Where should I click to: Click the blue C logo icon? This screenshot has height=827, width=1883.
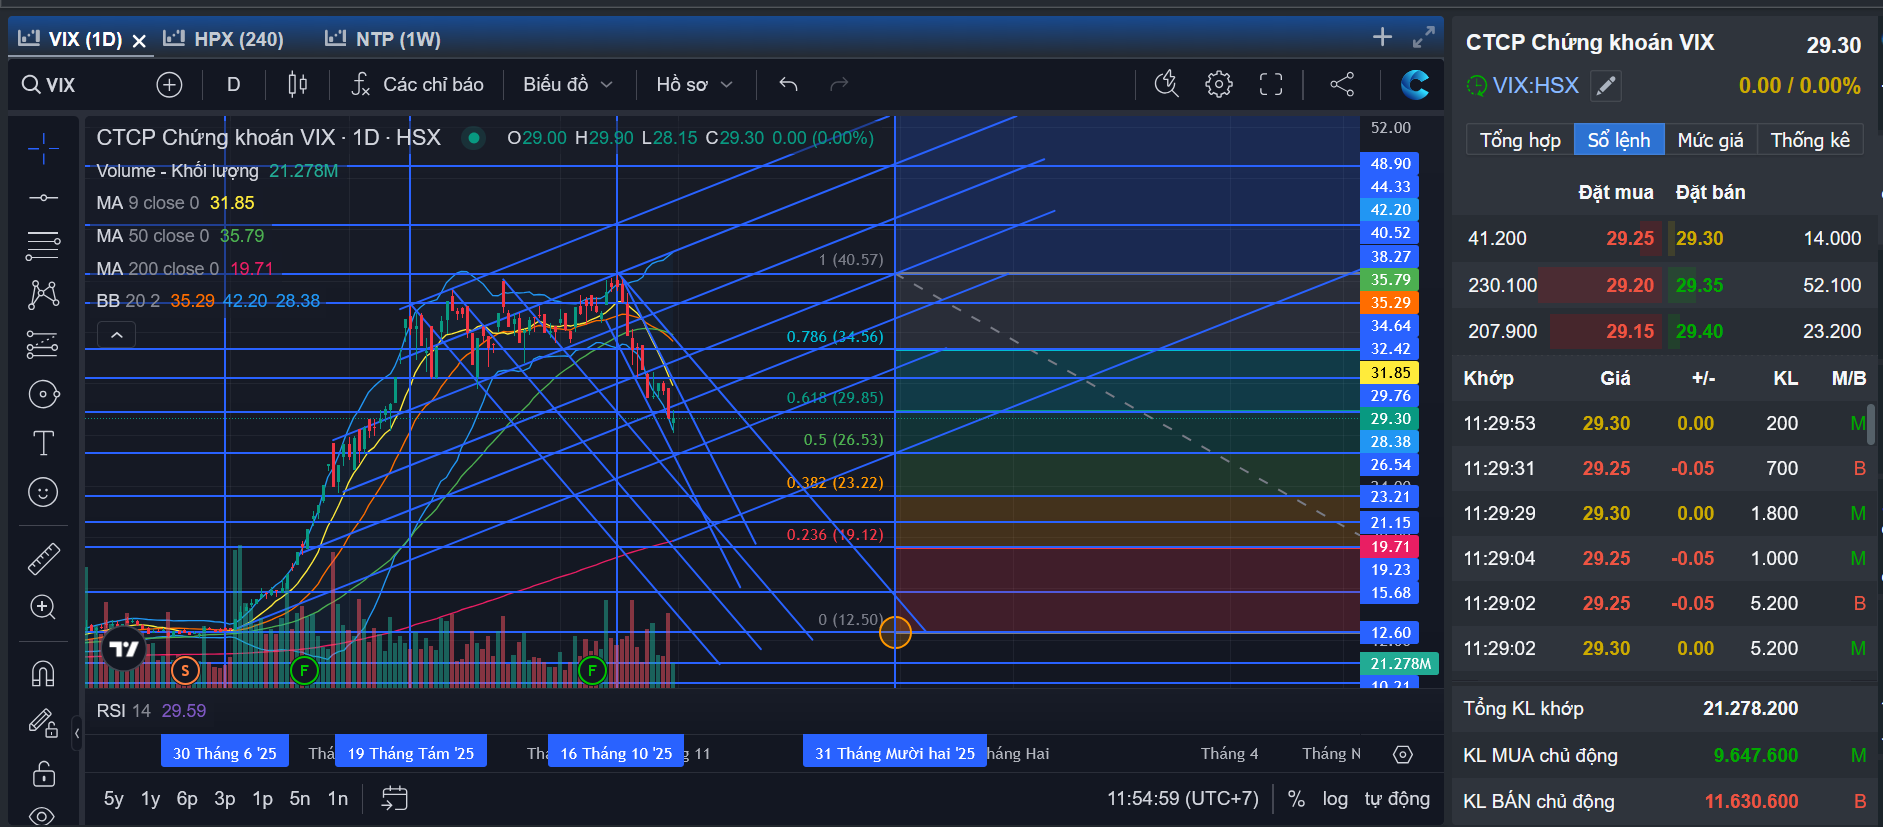click(x=1415, y=85)
